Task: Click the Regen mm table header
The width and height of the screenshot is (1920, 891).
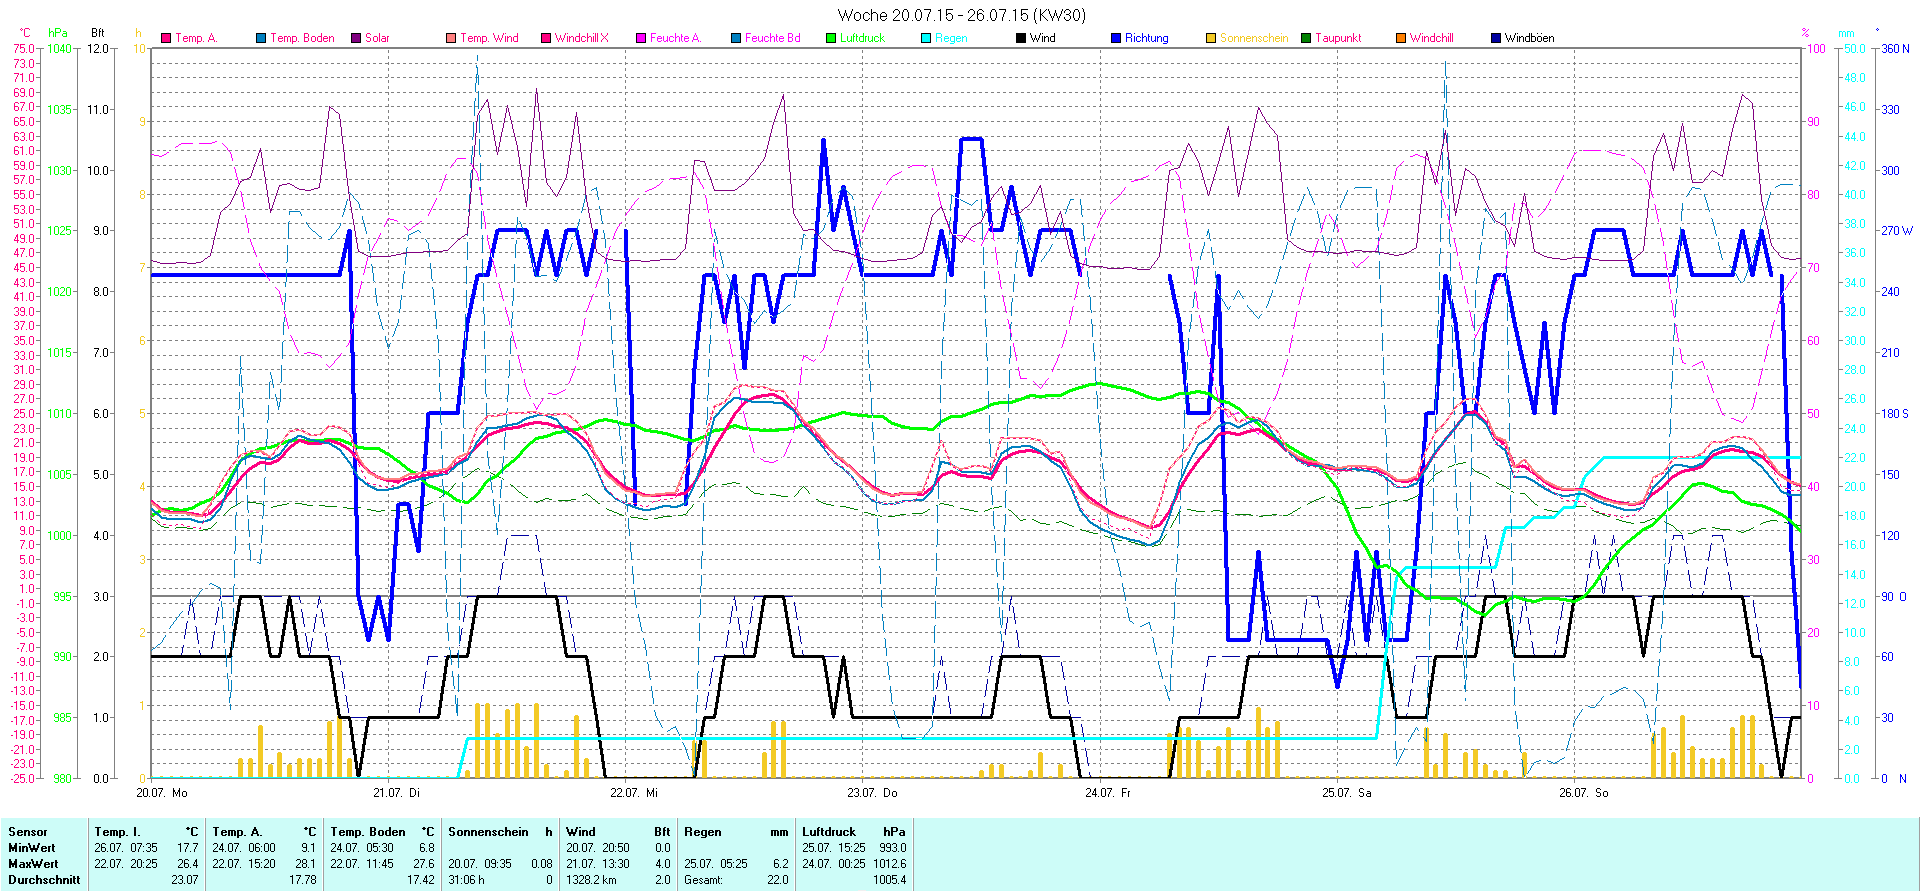Action: pyautogui.click(x=736, y=832)
